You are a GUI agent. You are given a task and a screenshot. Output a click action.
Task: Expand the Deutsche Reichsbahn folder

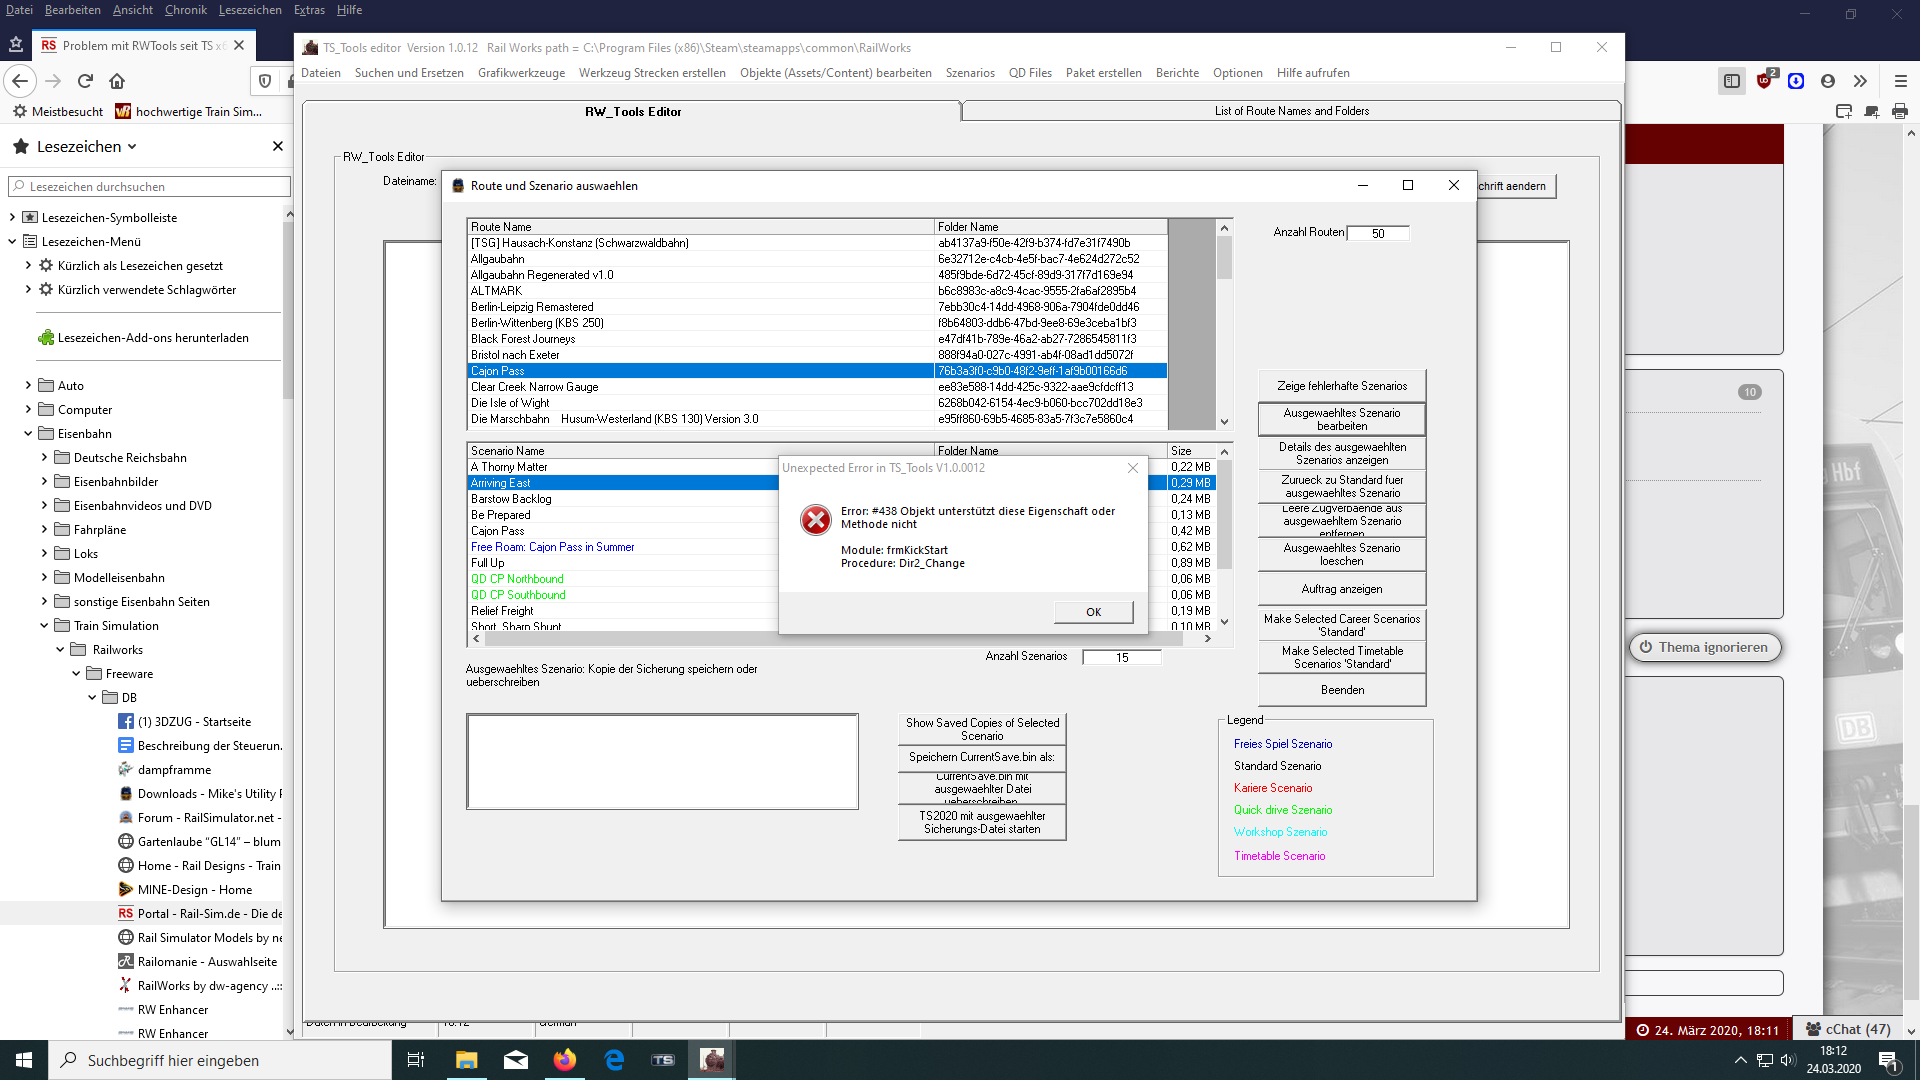click(44, 458)
